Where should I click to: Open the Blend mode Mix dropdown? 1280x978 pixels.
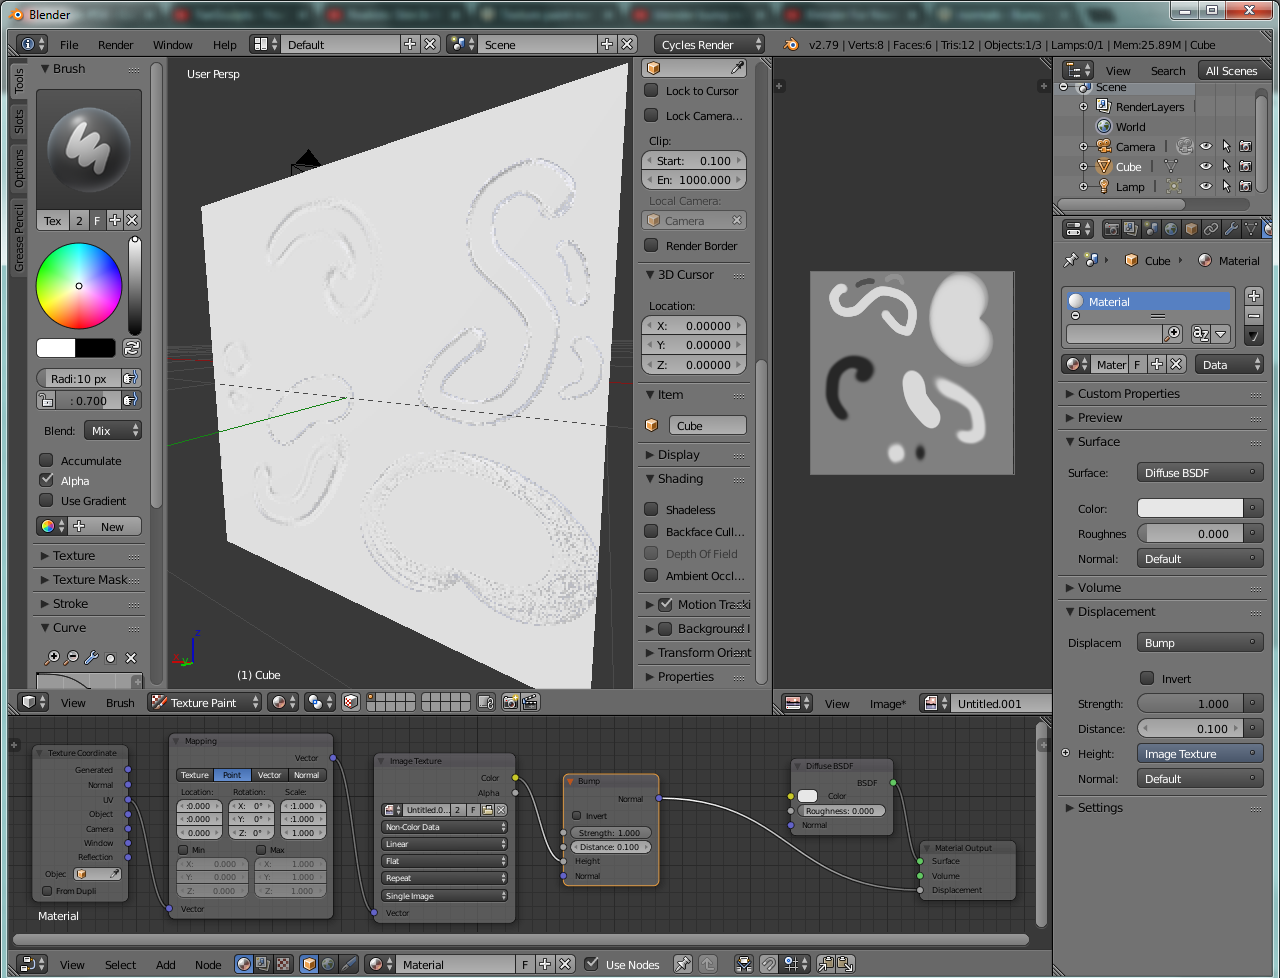tap(113, 431)
